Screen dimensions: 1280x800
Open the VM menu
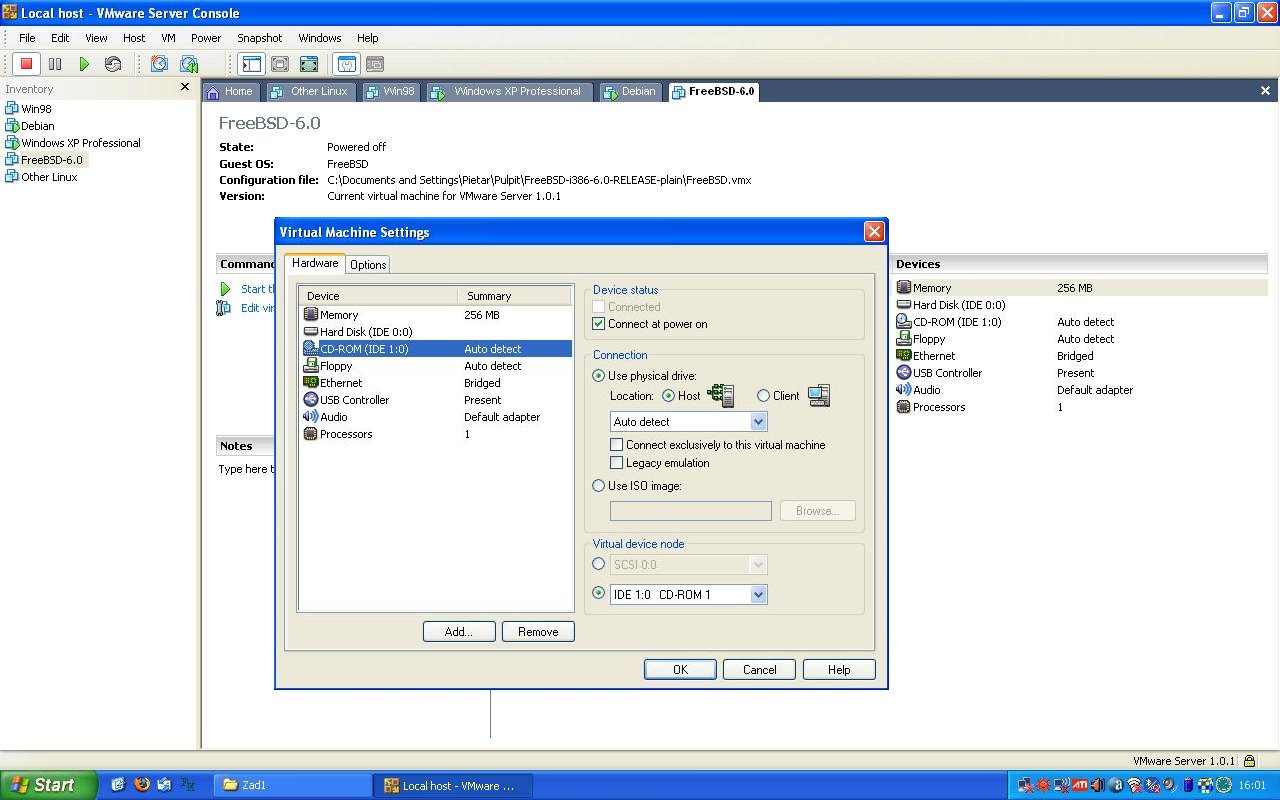coord(168,38)
